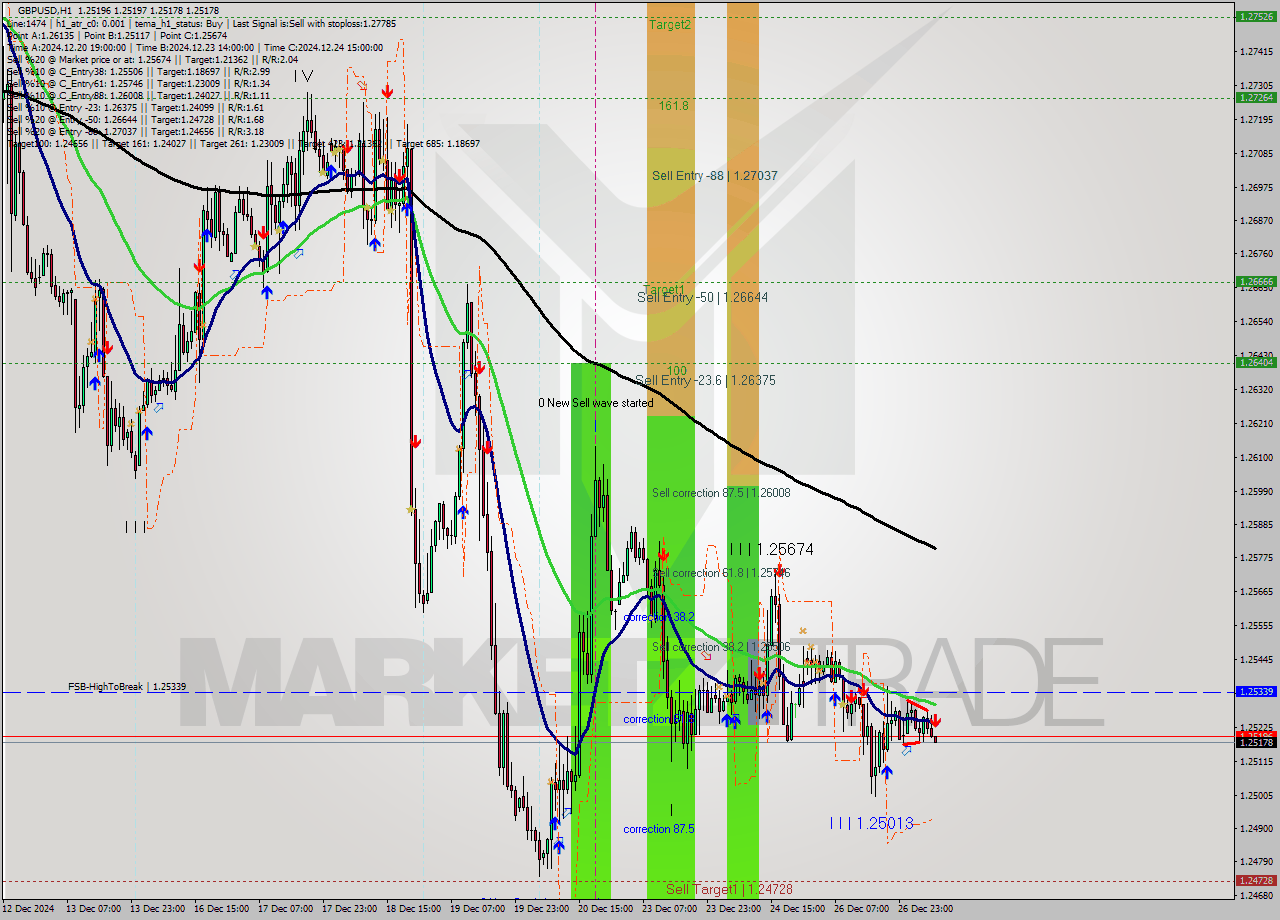Image resolution: width=1280 pixels, height=920 pixels.
Task: Click the 26 Dec 23:00 time label
Action: point(925,909)
